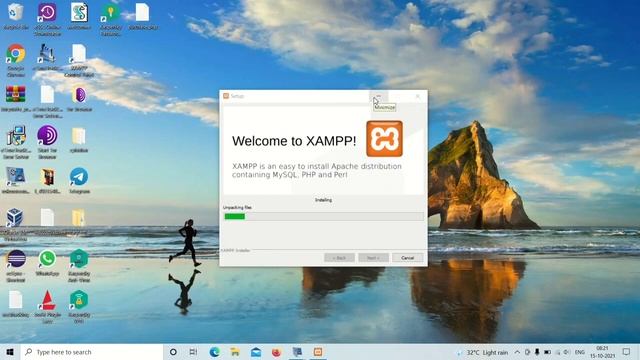The image size is (640, 360).
Task: Open Firefox from taskbar
Action: (x=276, y=352)
